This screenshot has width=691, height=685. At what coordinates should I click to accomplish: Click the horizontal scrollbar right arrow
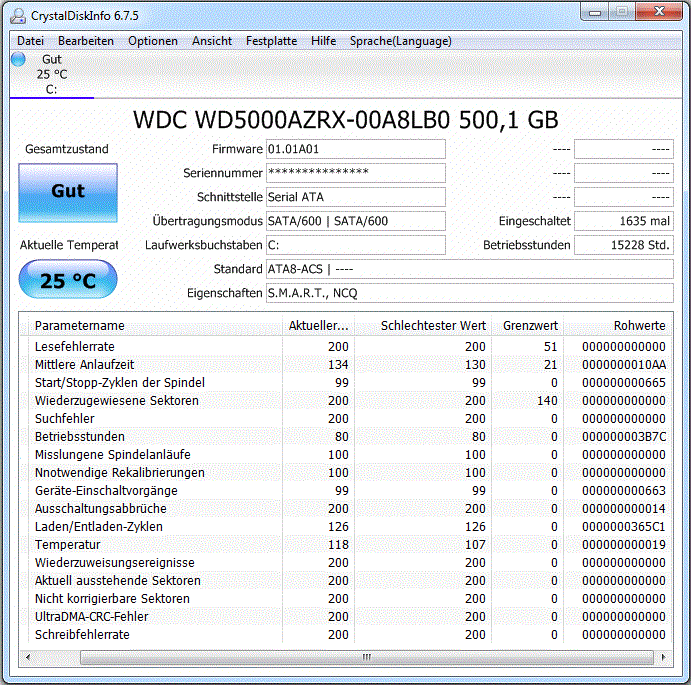tap(664, 657)
